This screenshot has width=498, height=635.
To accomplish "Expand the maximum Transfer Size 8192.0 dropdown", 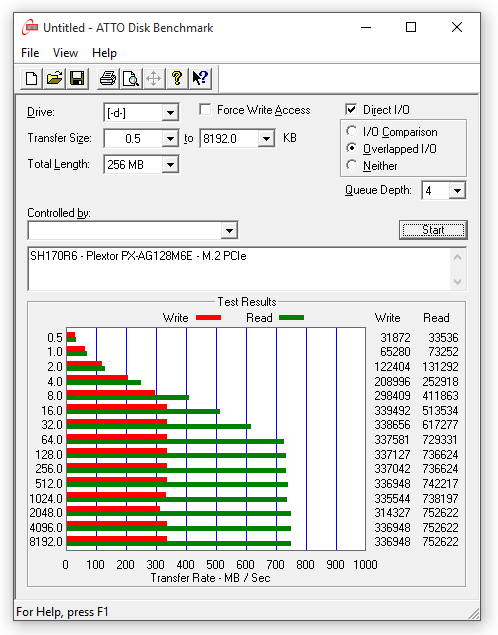I will [266, 139].
